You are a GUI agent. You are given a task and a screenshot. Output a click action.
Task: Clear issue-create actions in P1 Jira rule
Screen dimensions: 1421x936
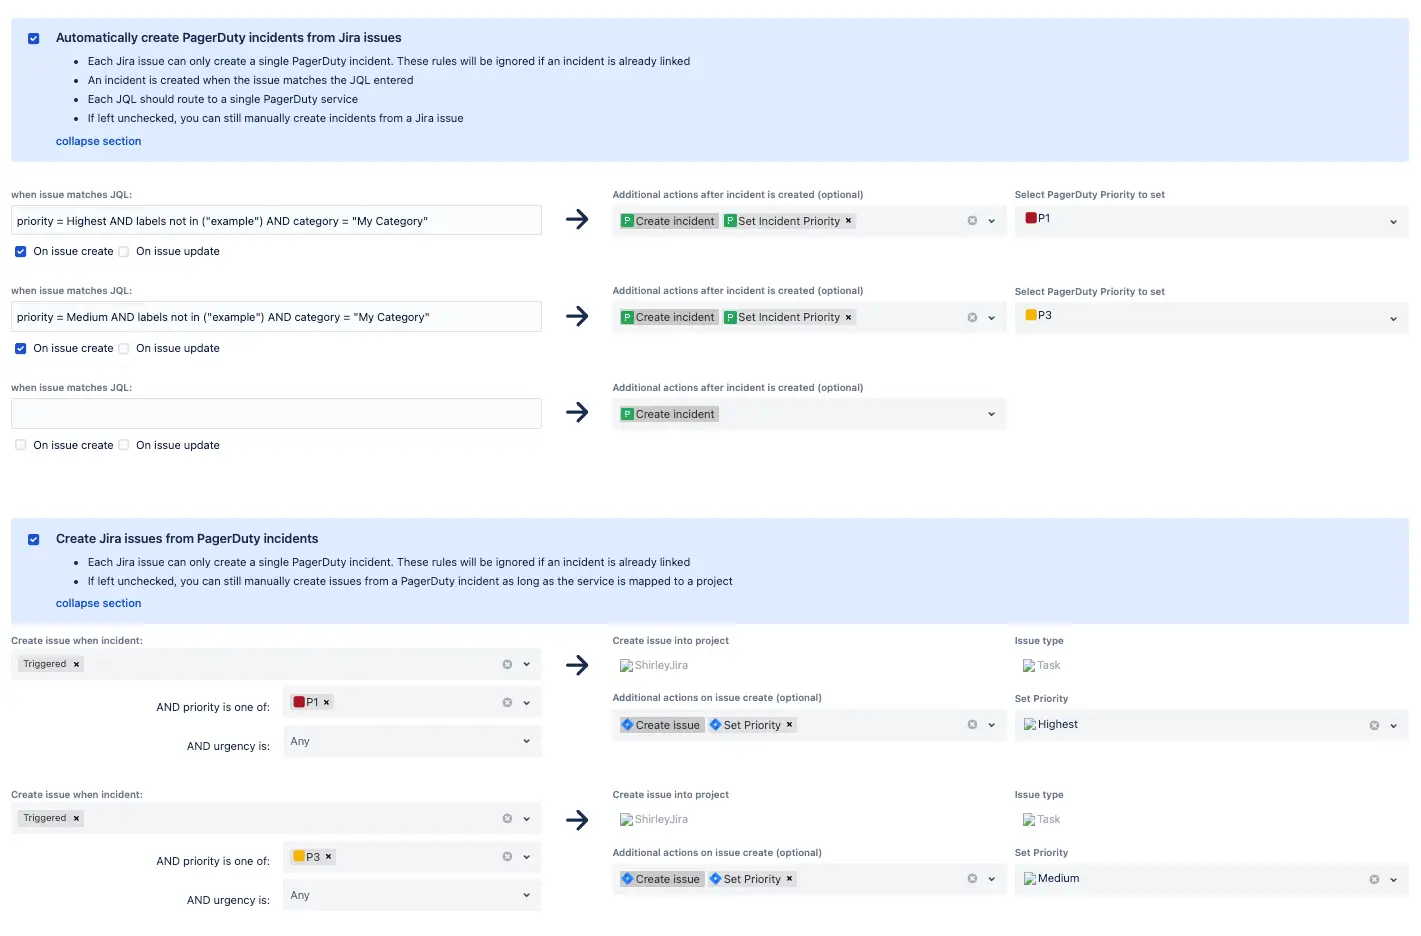[x=972, y=725]
